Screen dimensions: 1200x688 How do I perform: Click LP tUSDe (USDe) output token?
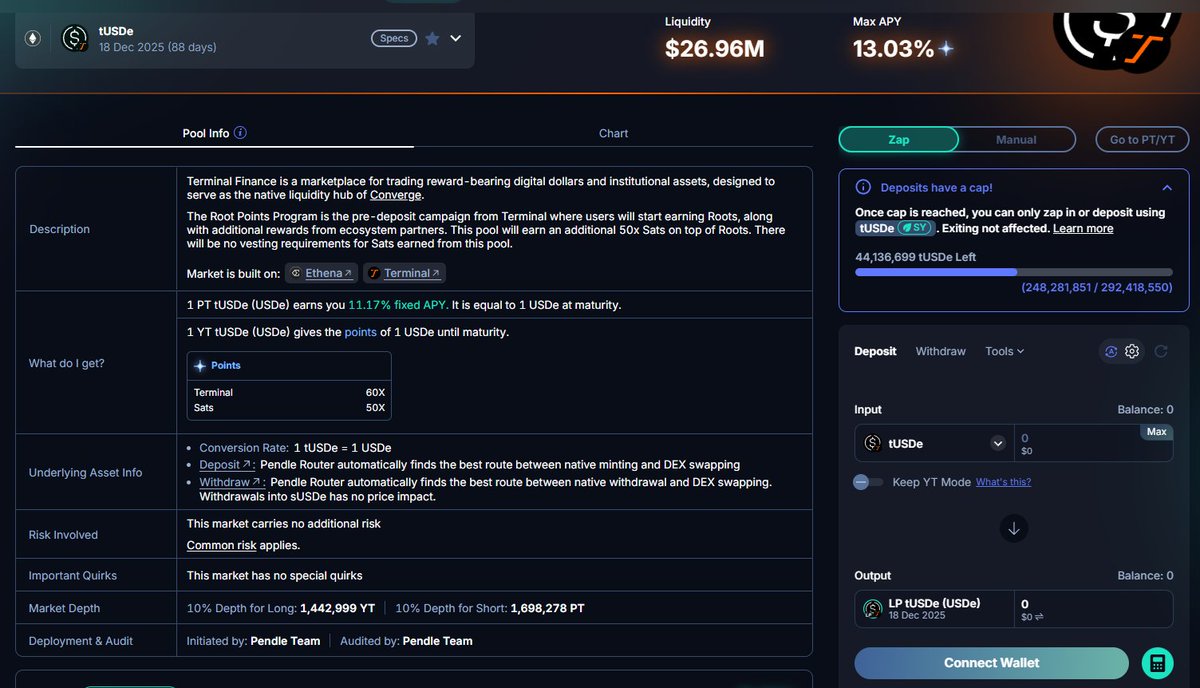point(934,609)
